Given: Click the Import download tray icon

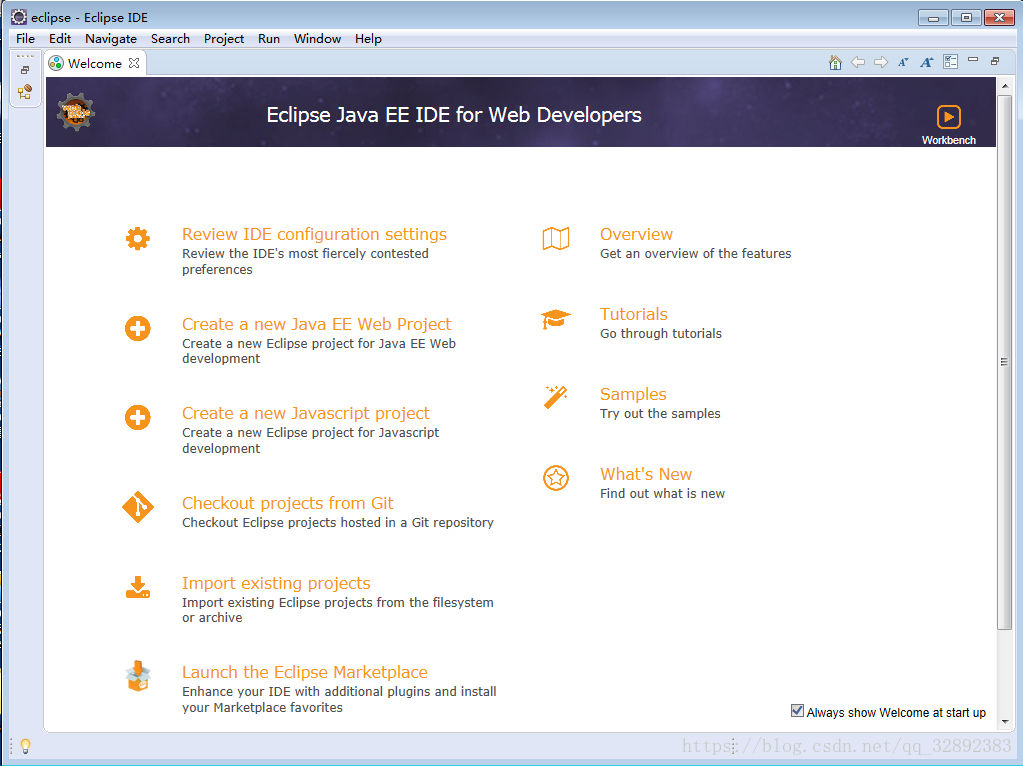Looking at the screenshot, I should pyautogui.click(x=138, y=587).
